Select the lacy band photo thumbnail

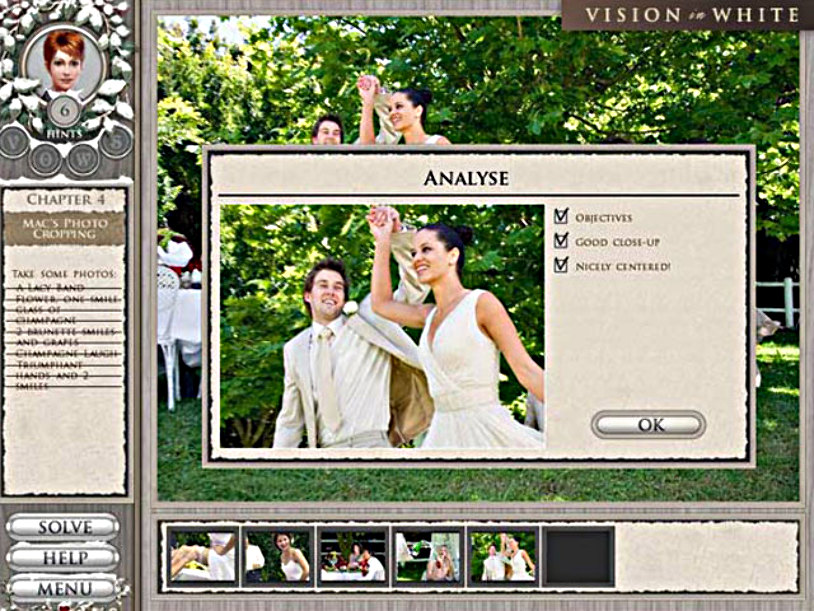pyautogui.click(x=203, y=556)
